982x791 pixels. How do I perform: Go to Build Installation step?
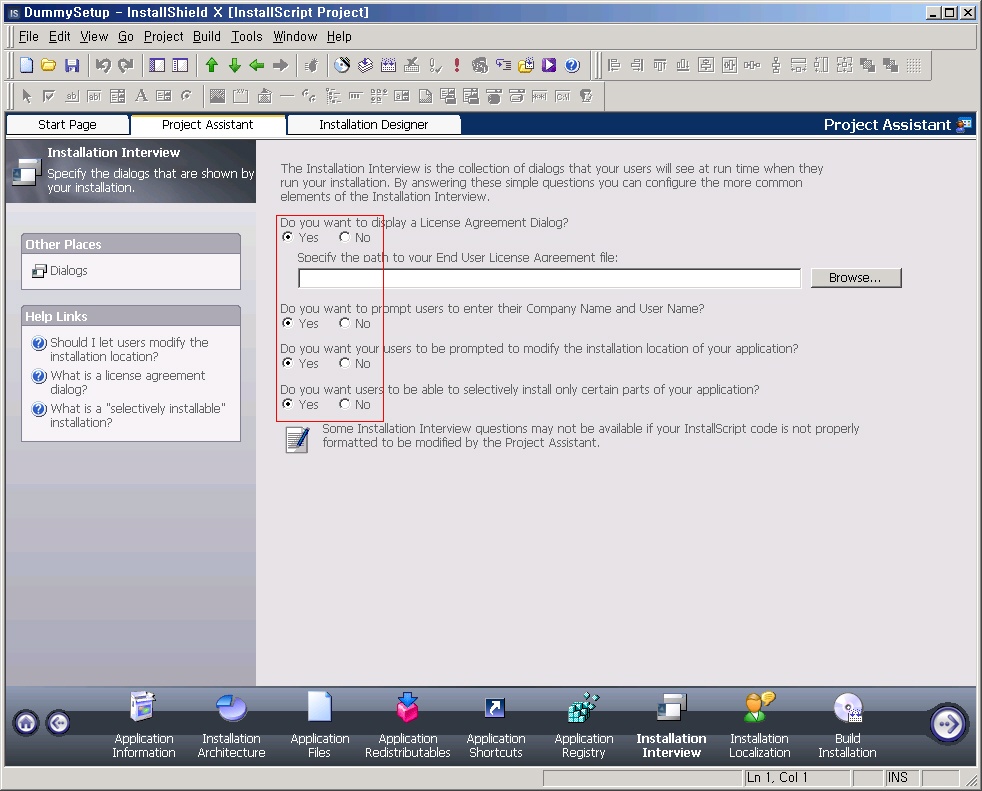[847, 725]
